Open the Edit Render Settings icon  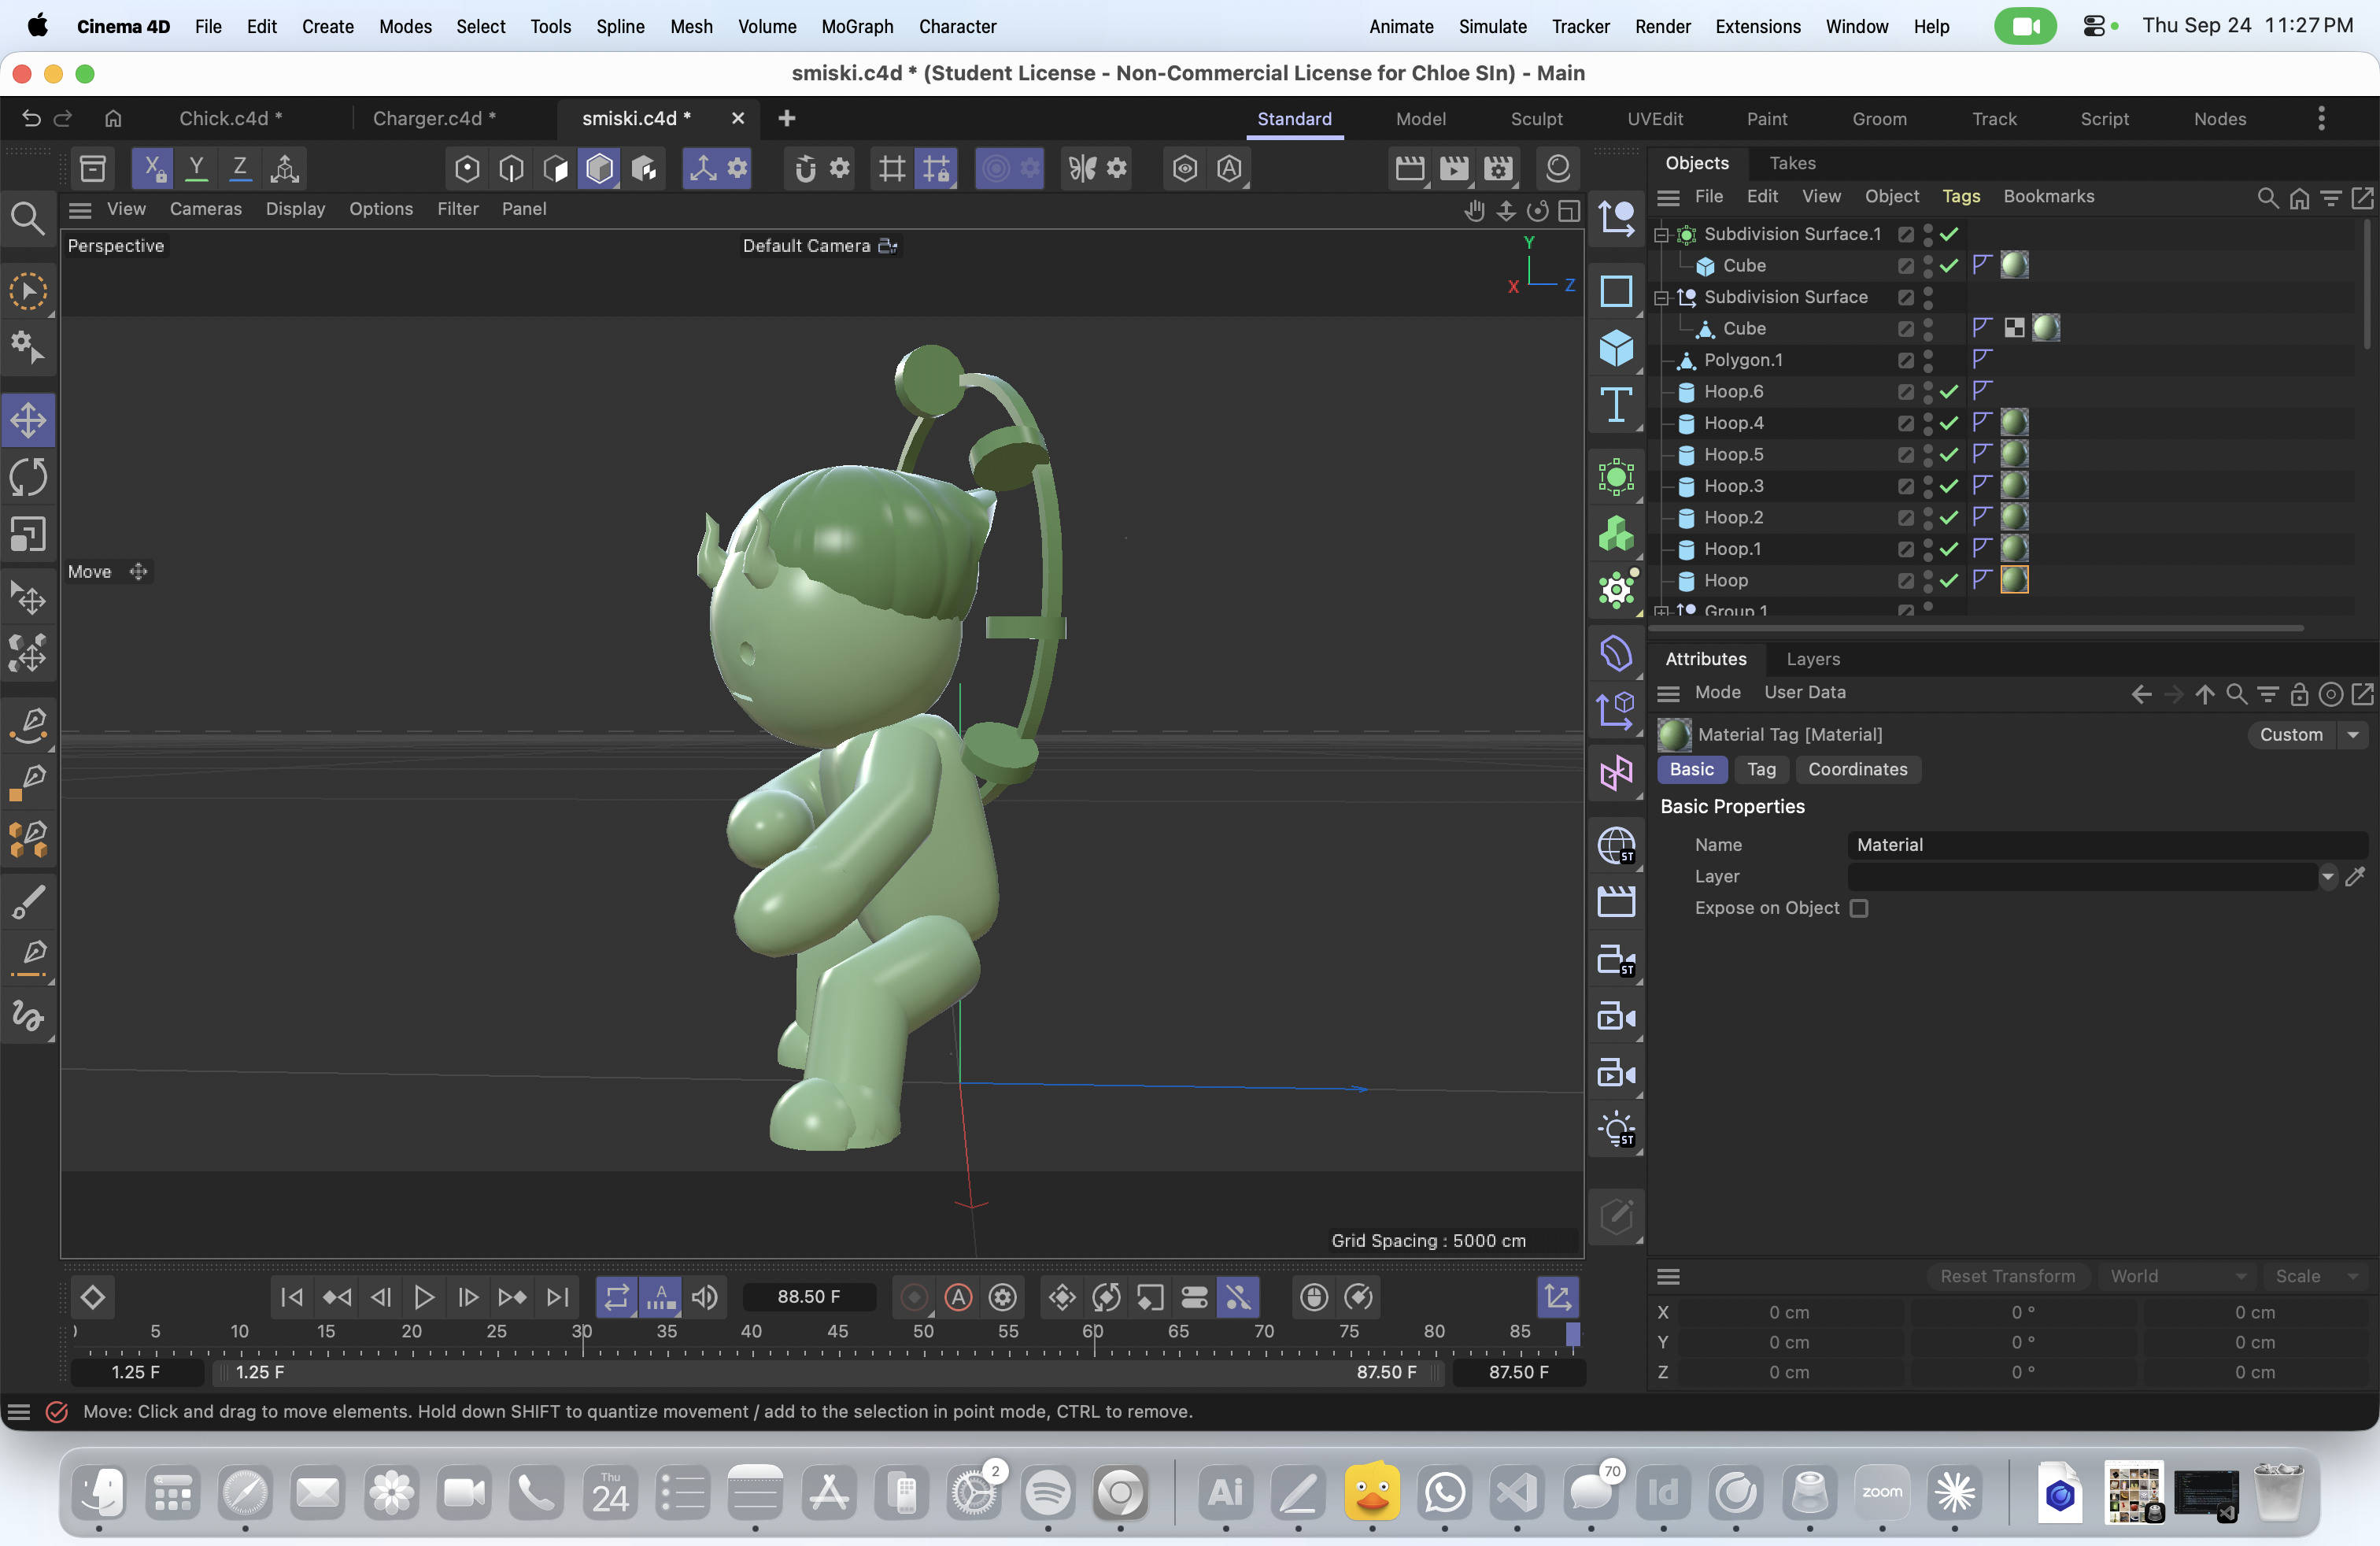(x=1498, y=168)
